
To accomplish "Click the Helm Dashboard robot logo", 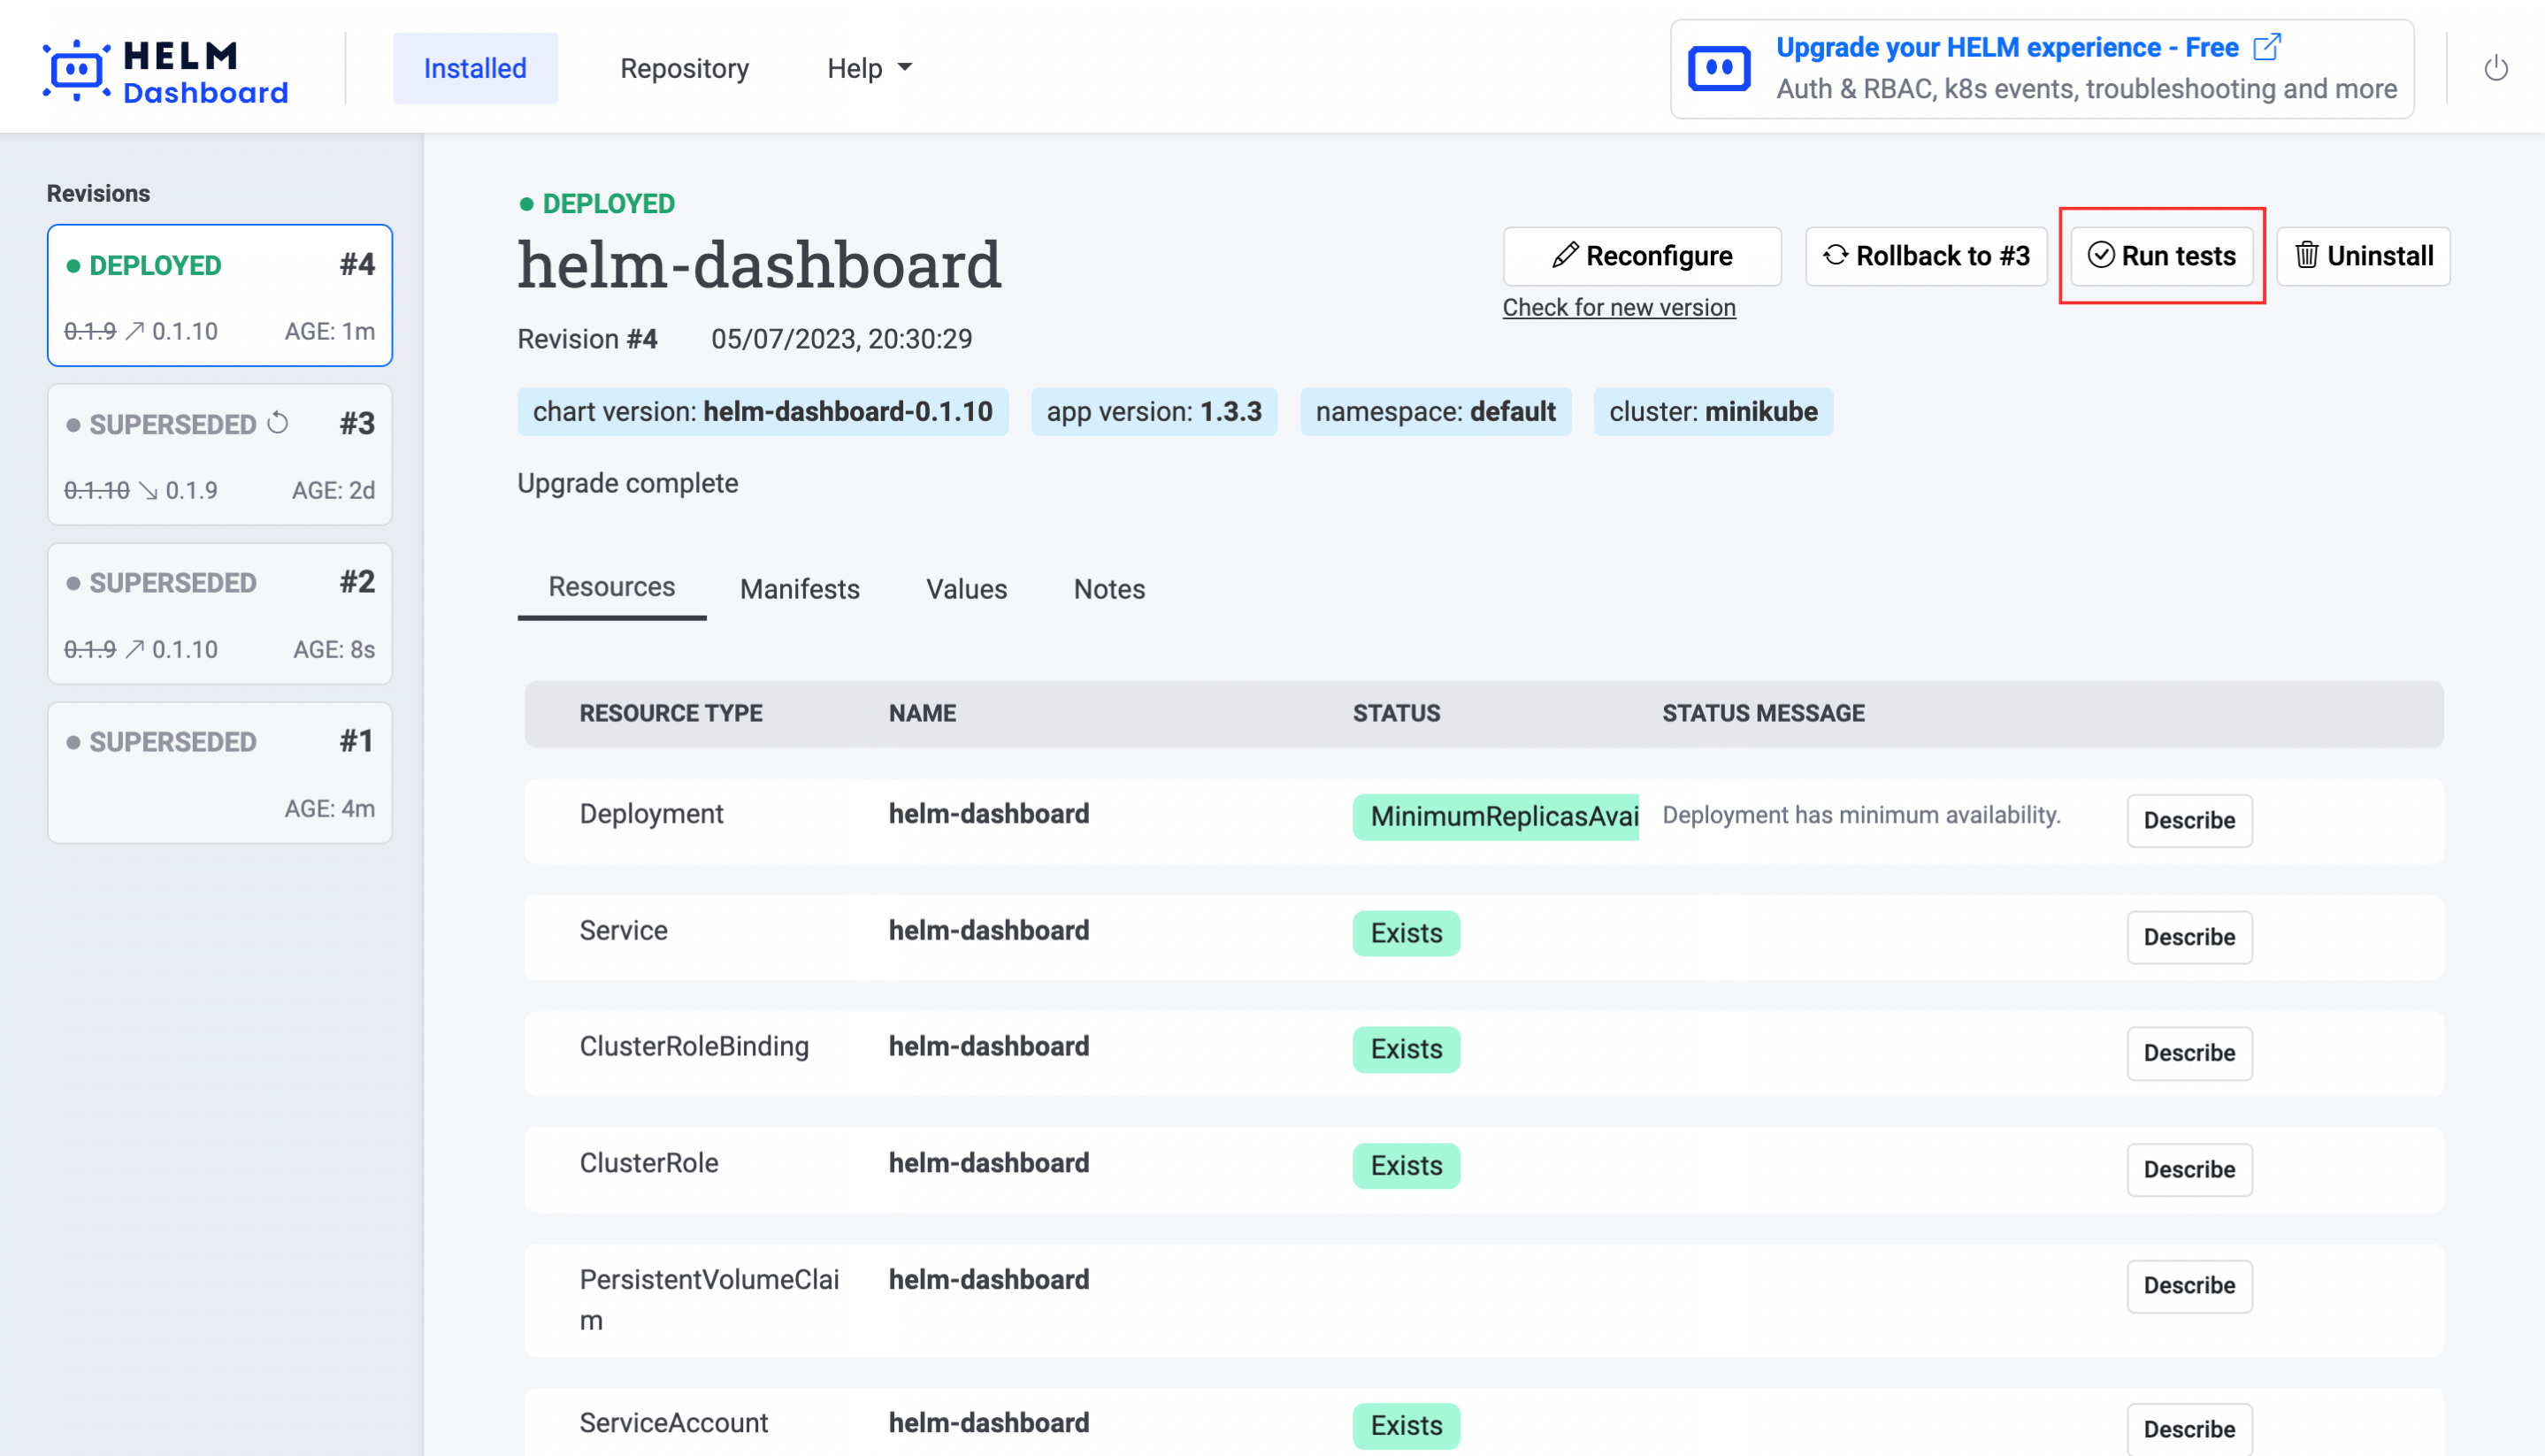I will coord(76,69).
